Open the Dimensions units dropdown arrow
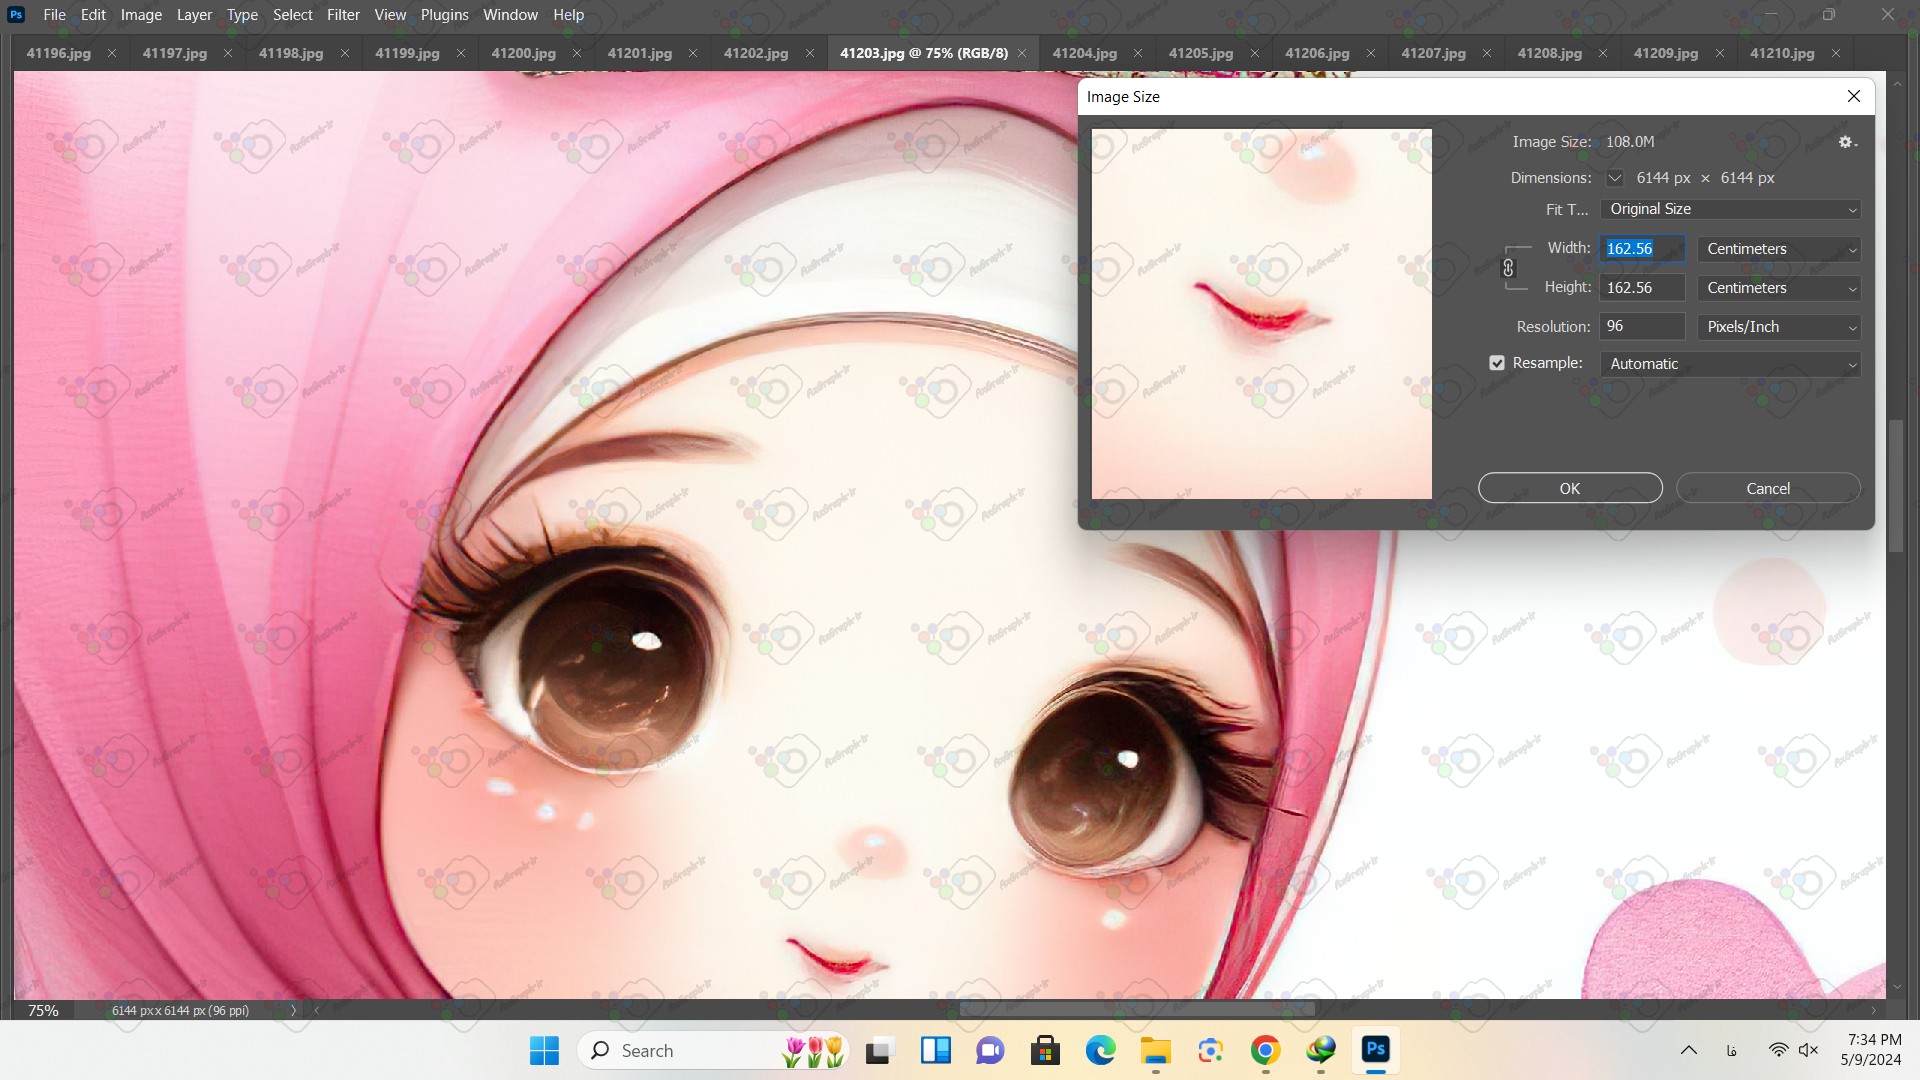The height and width of the screenshot is (1080, 1920). (x=1614, y=178)
